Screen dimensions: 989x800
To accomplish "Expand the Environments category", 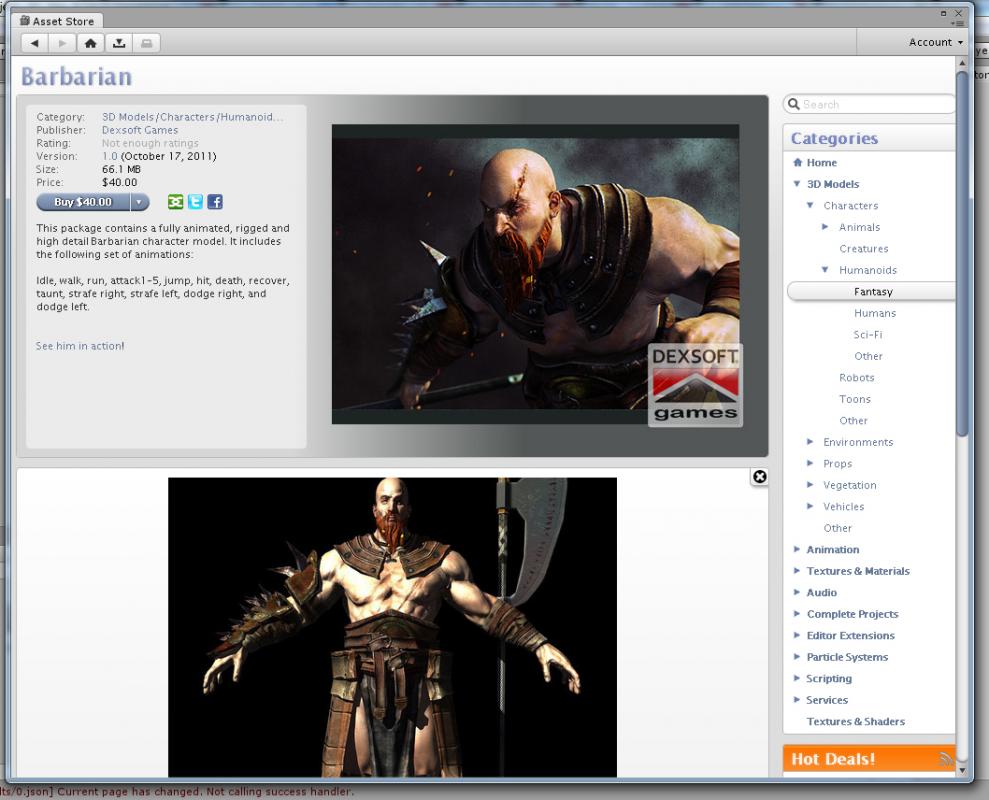I will (811, 442).
